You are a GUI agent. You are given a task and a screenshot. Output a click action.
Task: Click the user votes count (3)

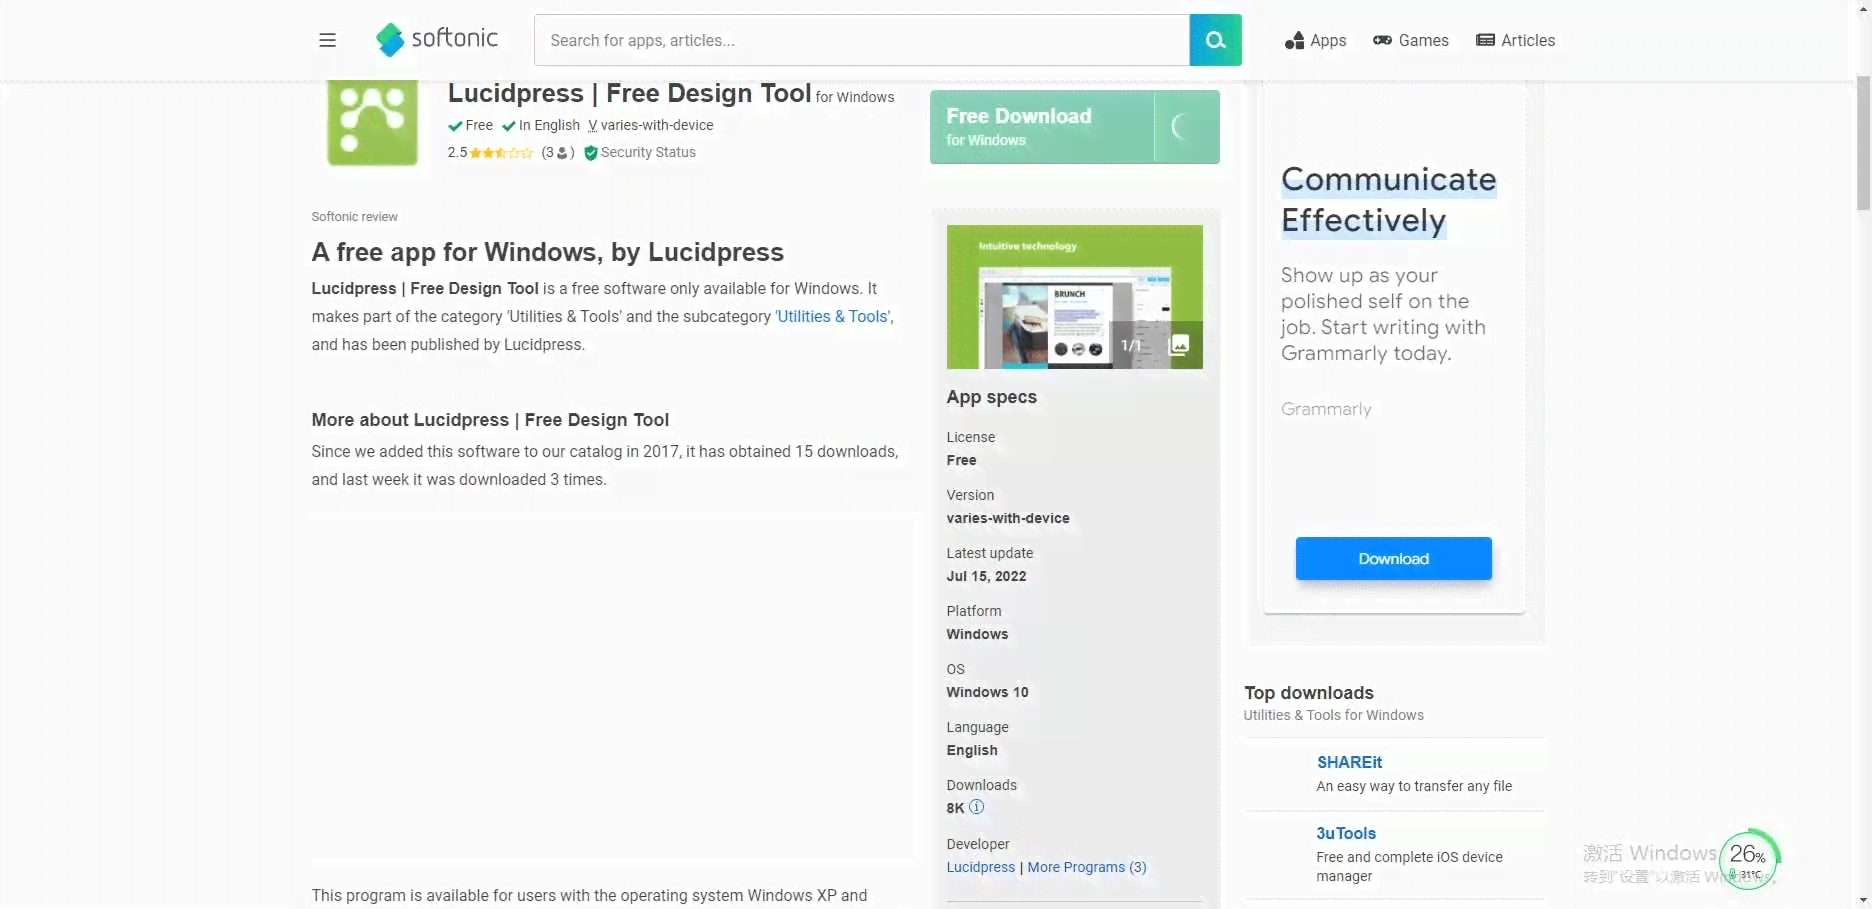click(x=557, y=153)
